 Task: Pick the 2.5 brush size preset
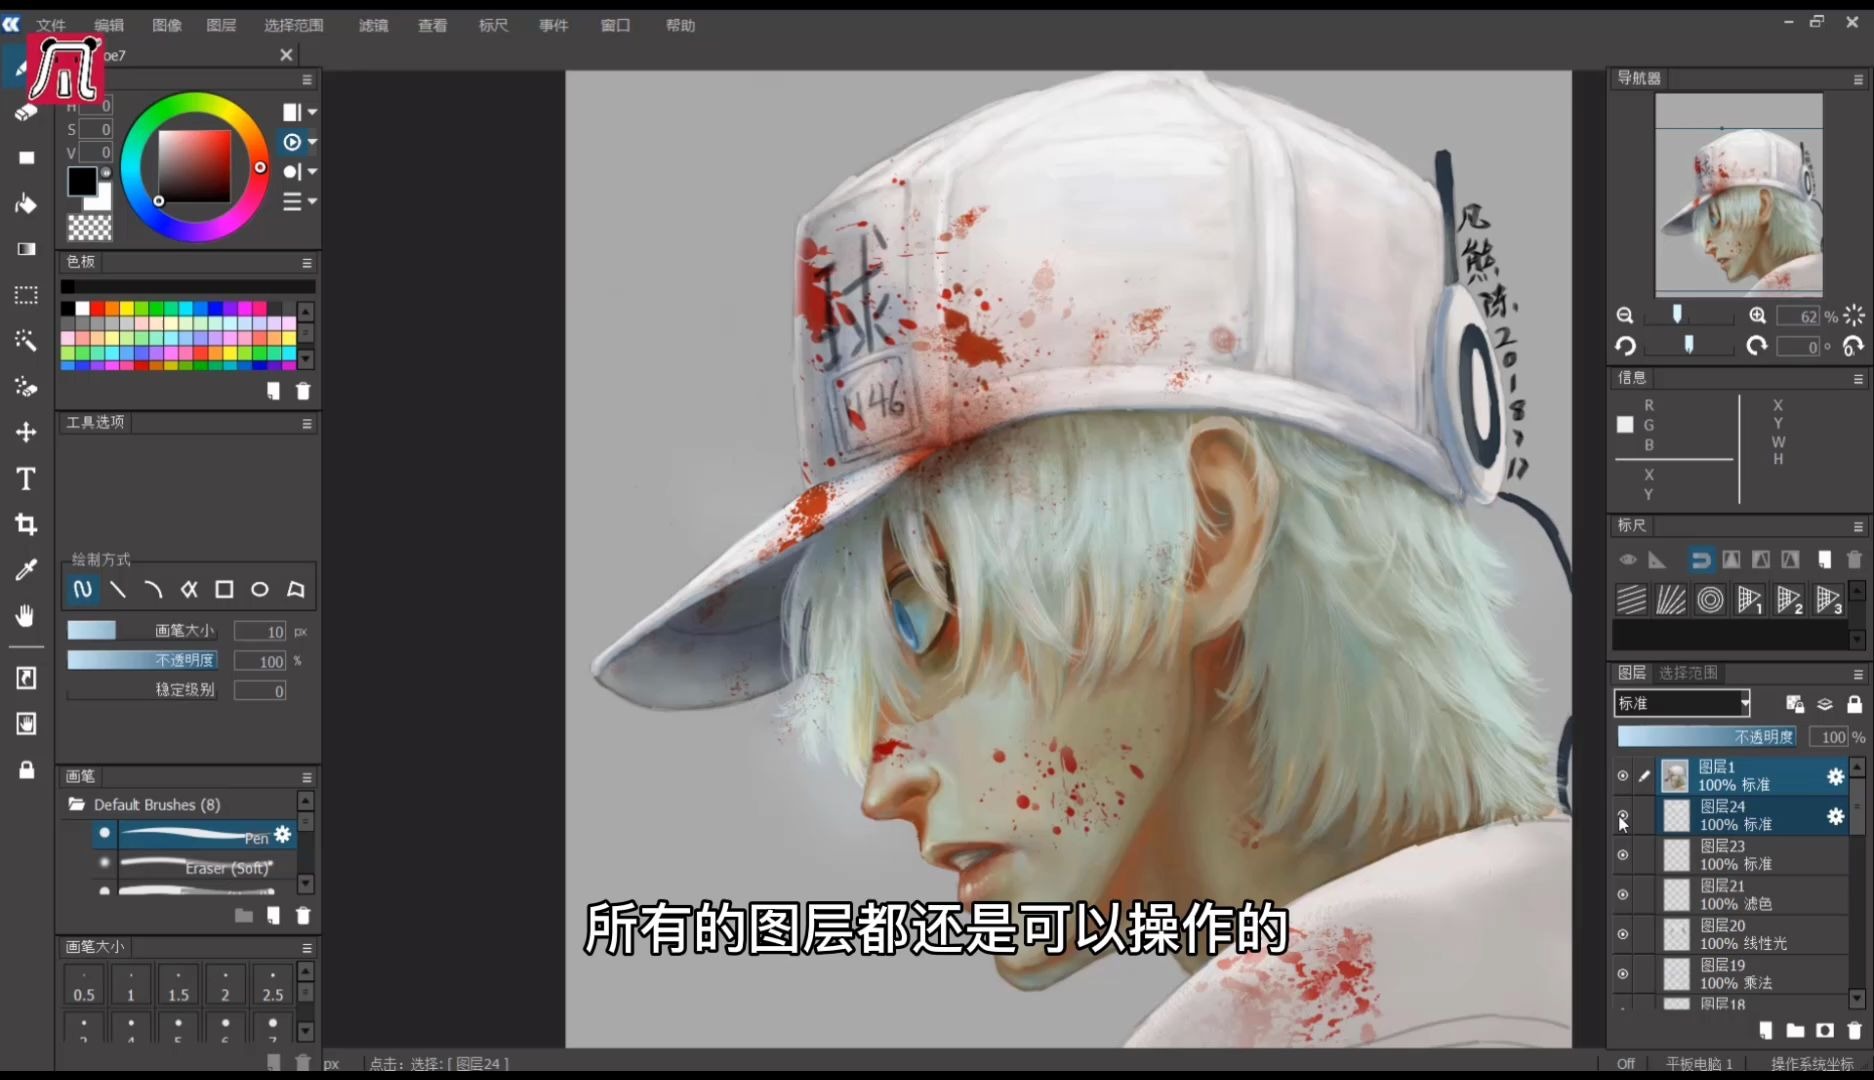click(x=273, y=985)
